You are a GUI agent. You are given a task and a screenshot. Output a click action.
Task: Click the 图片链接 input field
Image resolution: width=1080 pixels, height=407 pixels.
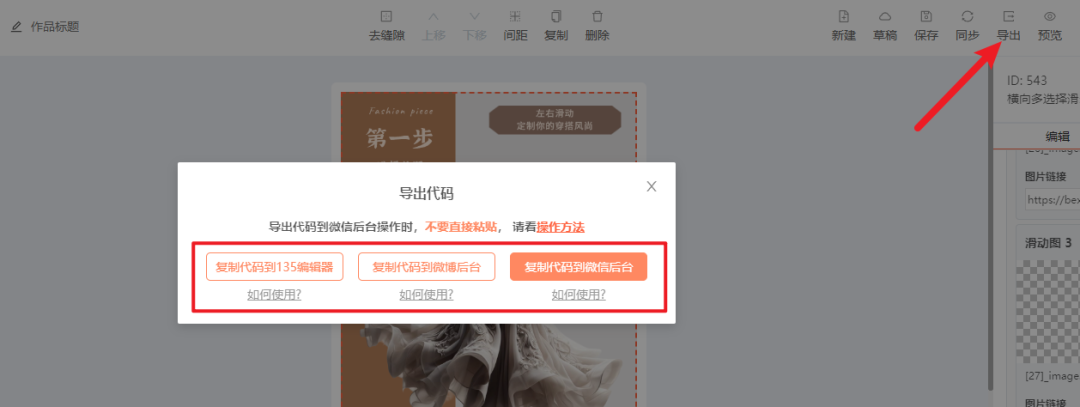coord(1052,200)
